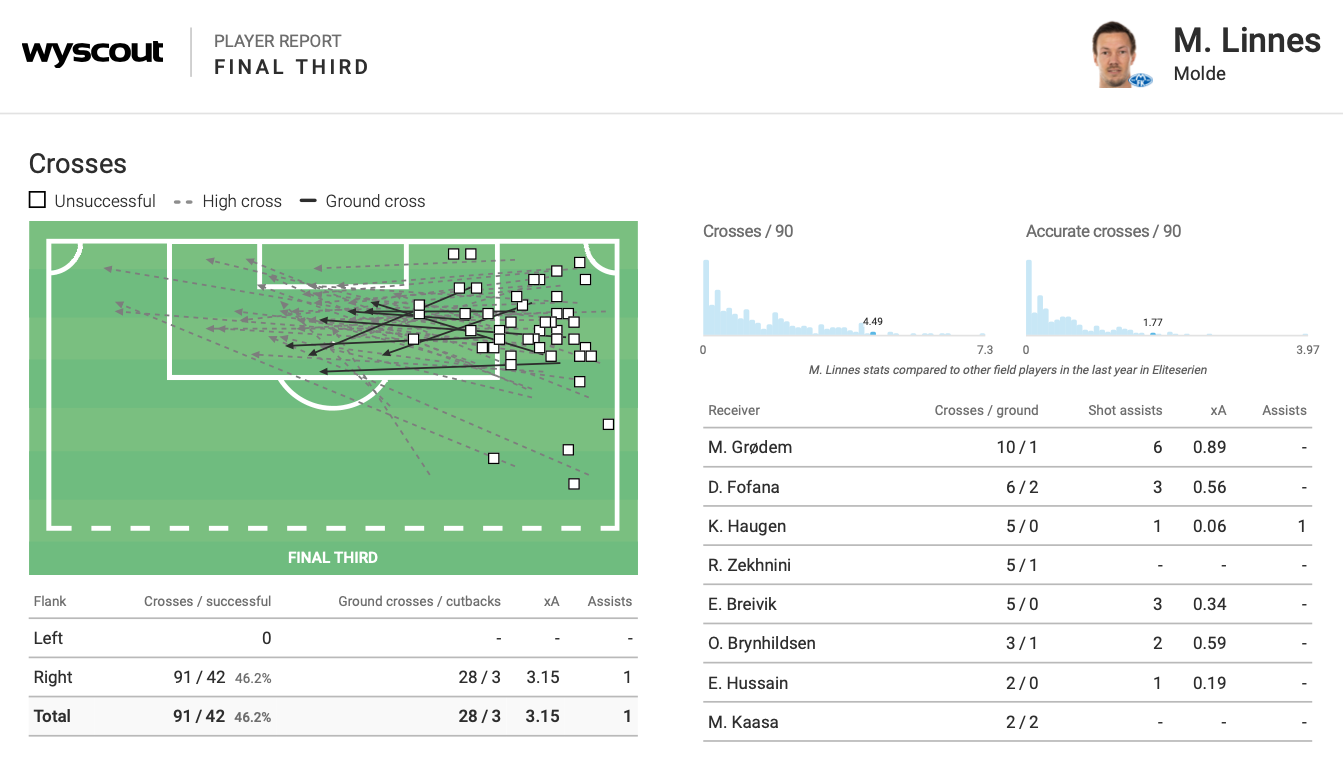Click the Unsuccessful legend square icon
The width and height of the screenshot is (1343, 766).
pyautogui.click(x=37, y=200)
